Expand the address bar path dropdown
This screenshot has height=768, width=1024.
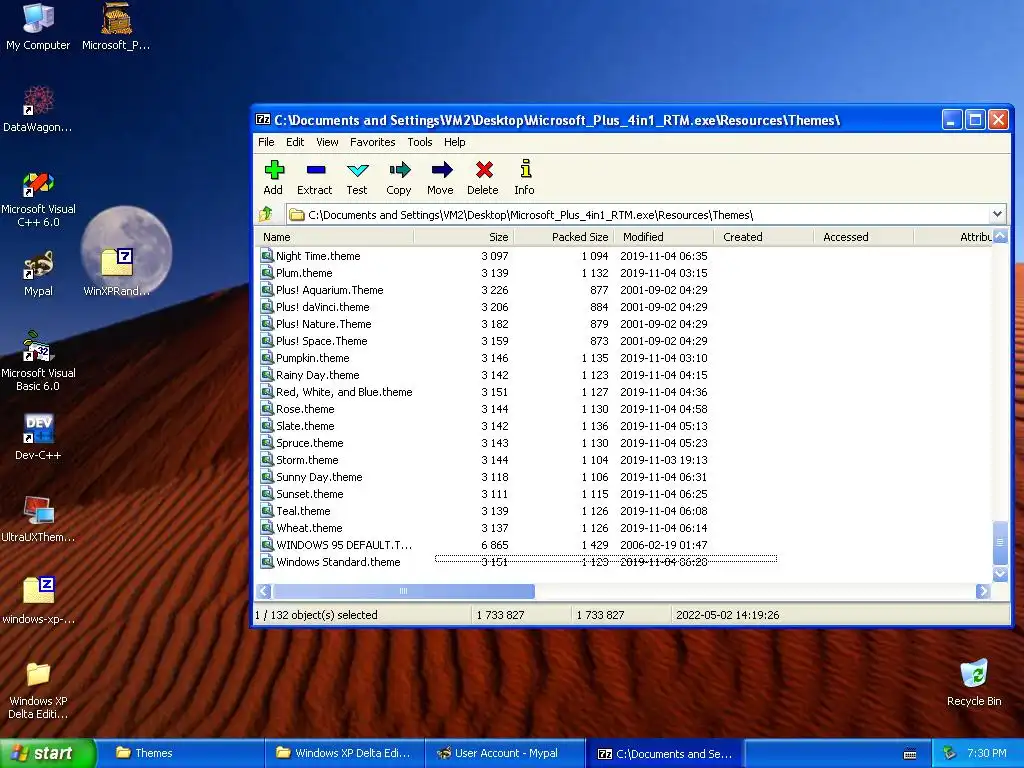coord(997,214)
